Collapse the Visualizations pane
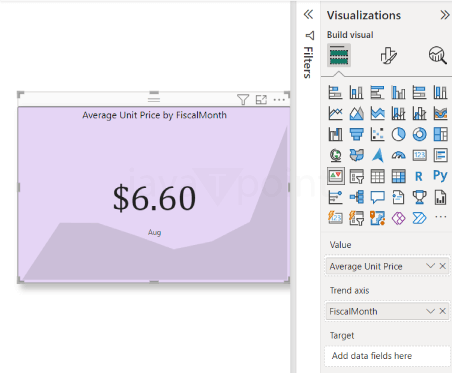 coord(444,15)
